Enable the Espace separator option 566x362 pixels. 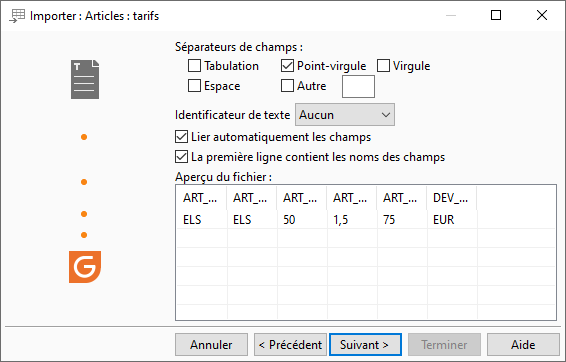pyautogui.click(x=195, y=86)
